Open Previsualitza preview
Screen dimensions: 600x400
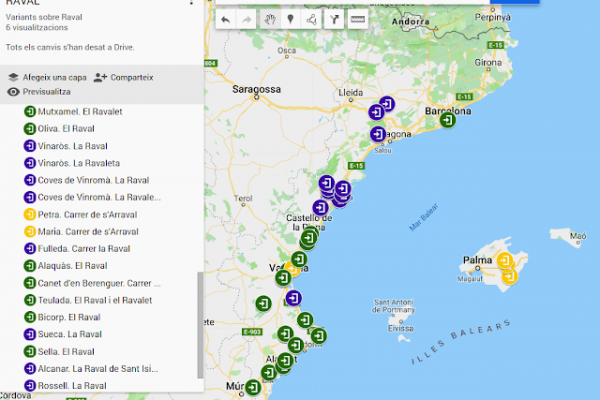pos(39,92)
